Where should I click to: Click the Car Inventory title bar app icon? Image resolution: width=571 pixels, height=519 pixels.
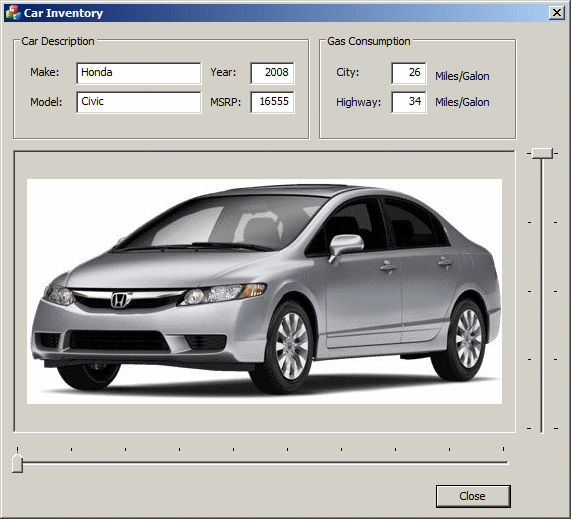point(13,13)
